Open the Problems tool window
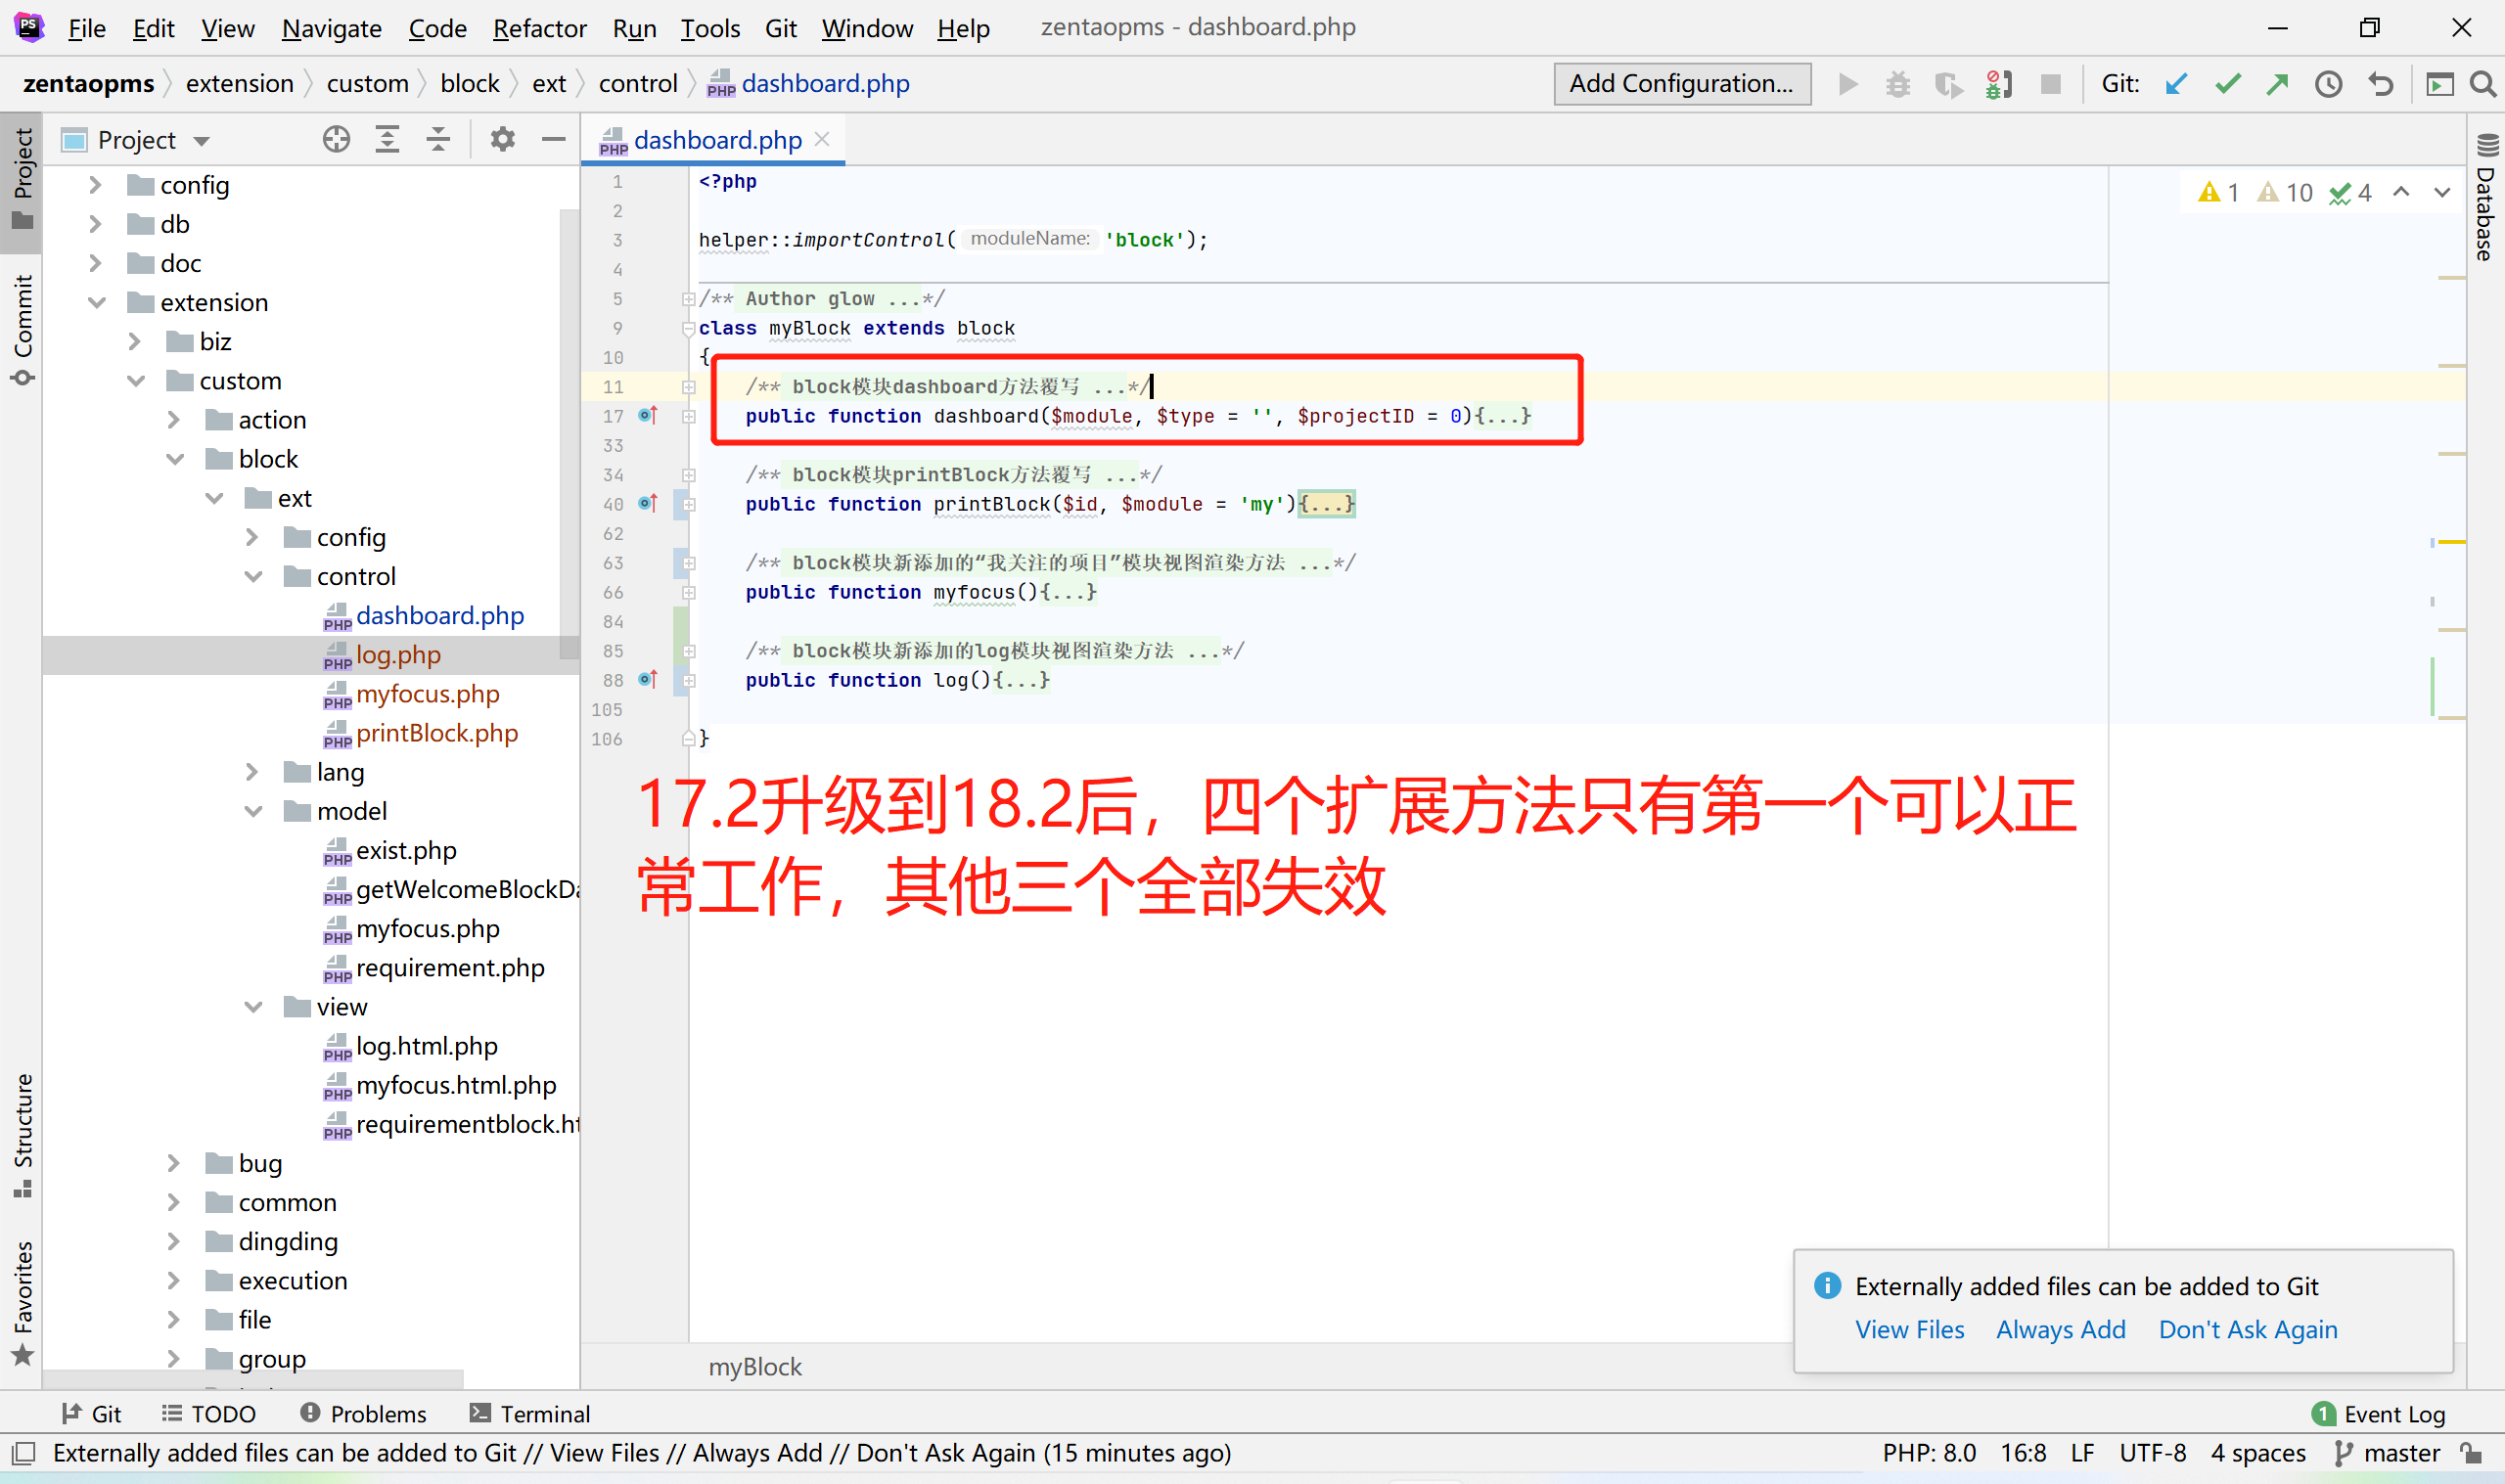 (x=363, y=1414)
